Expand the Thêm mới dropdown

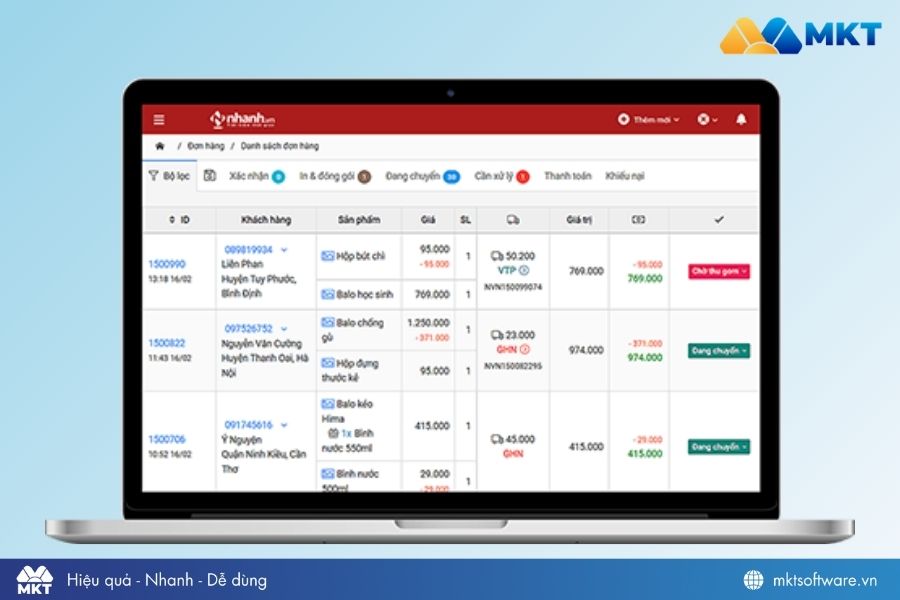(649, 120)
